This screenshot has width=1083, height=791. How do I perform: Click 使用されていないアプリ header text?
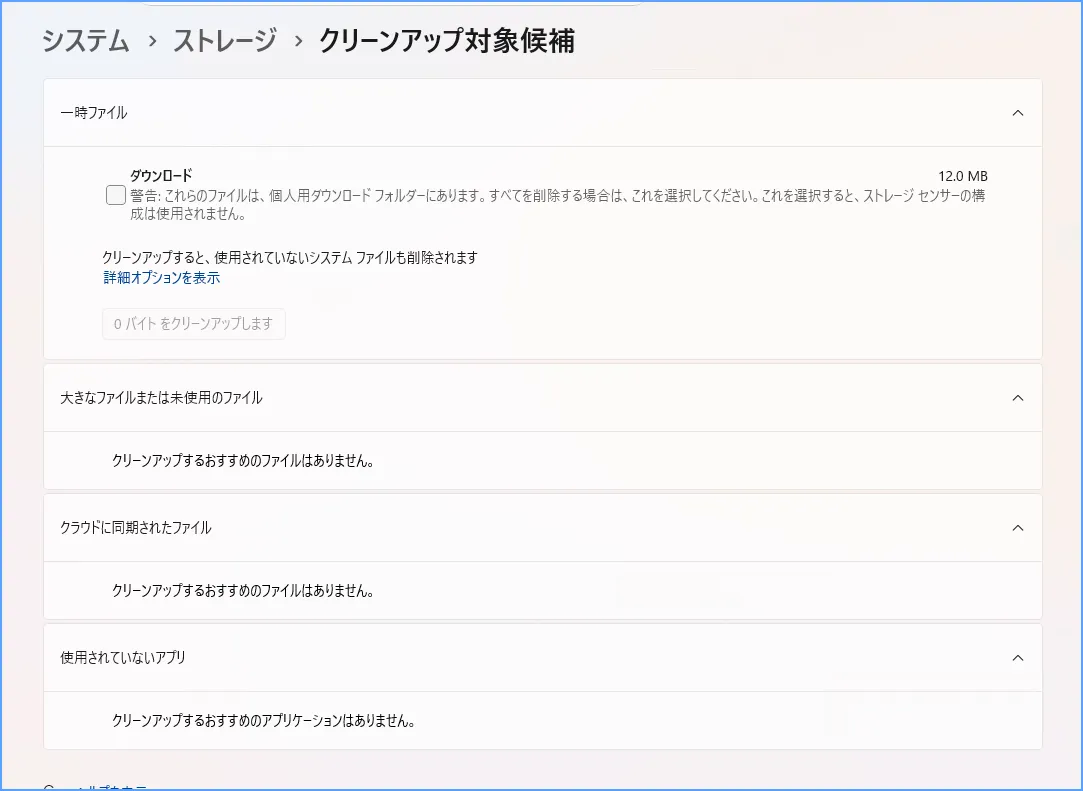click(123, 658)
